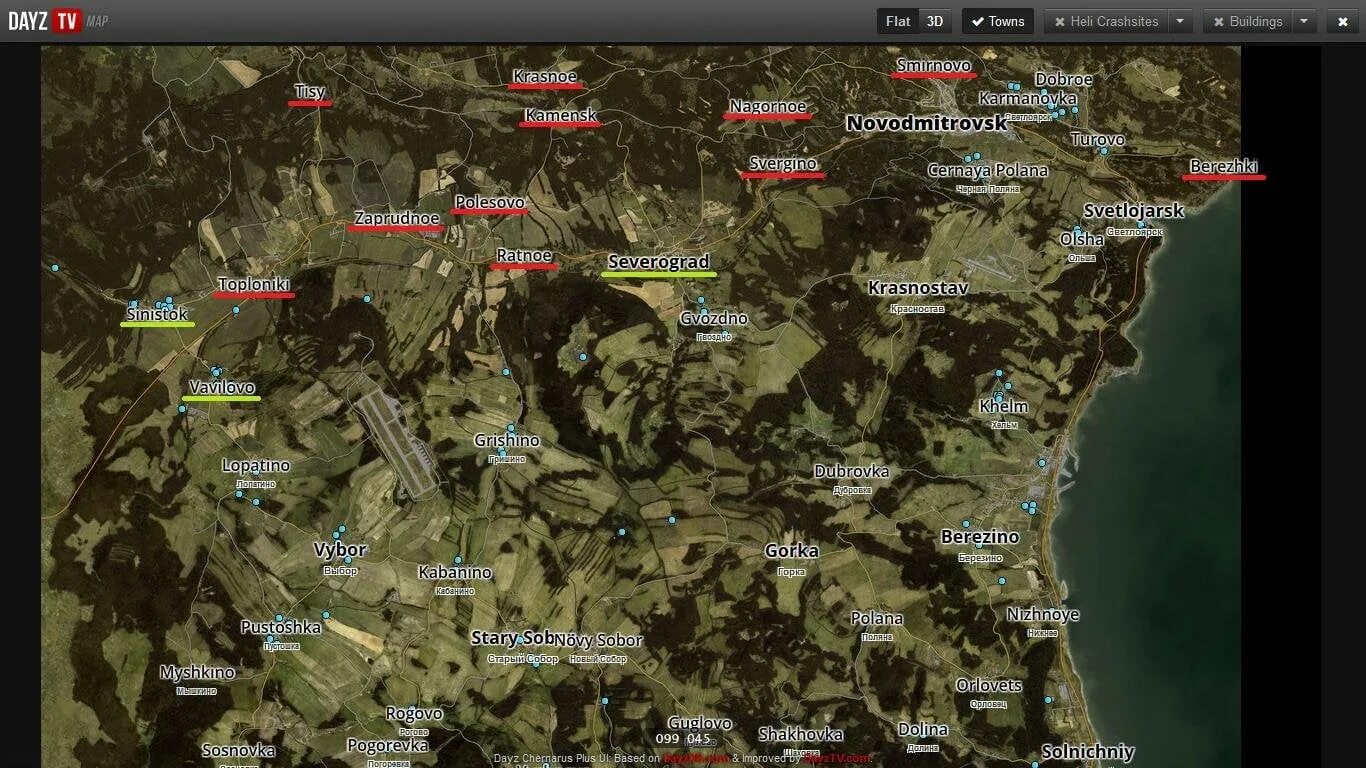Image resolution: width=1366 pixels, height=768 pixels.
Task: Click the Berezino town label
Action: click(x=980, y=537)
